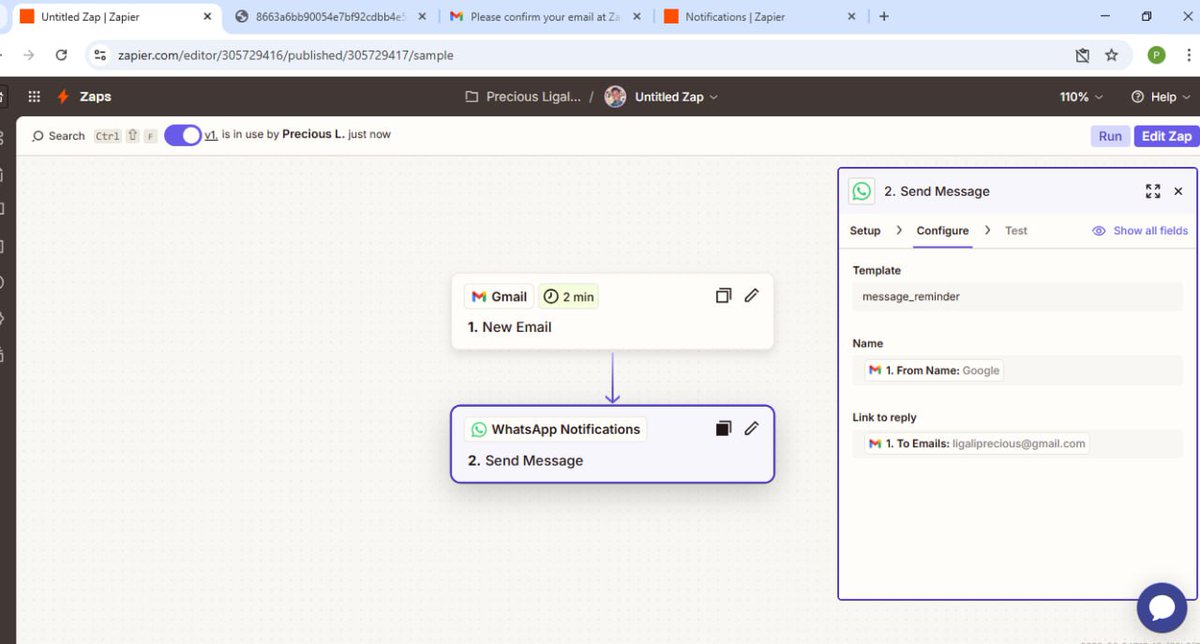The width and height of the screenshot is (1200, 644).
Task: Select the 1. New Email step
Action: pyautogui.click(x=612, y=312)
